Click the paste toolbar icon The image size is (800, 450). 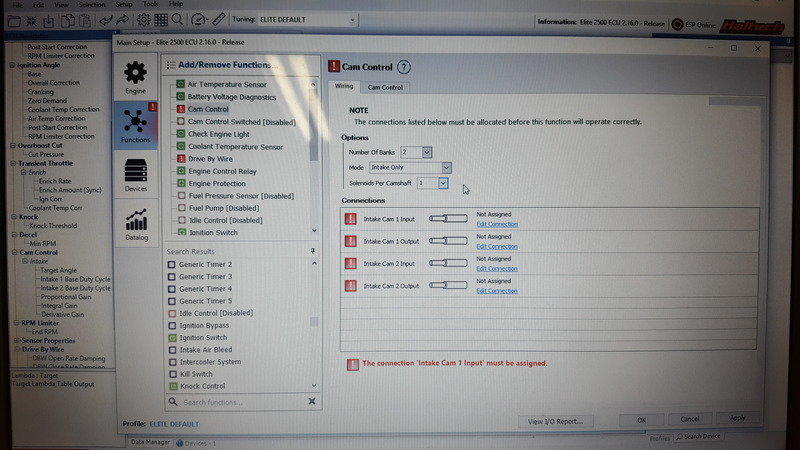(x=85, y=20)
